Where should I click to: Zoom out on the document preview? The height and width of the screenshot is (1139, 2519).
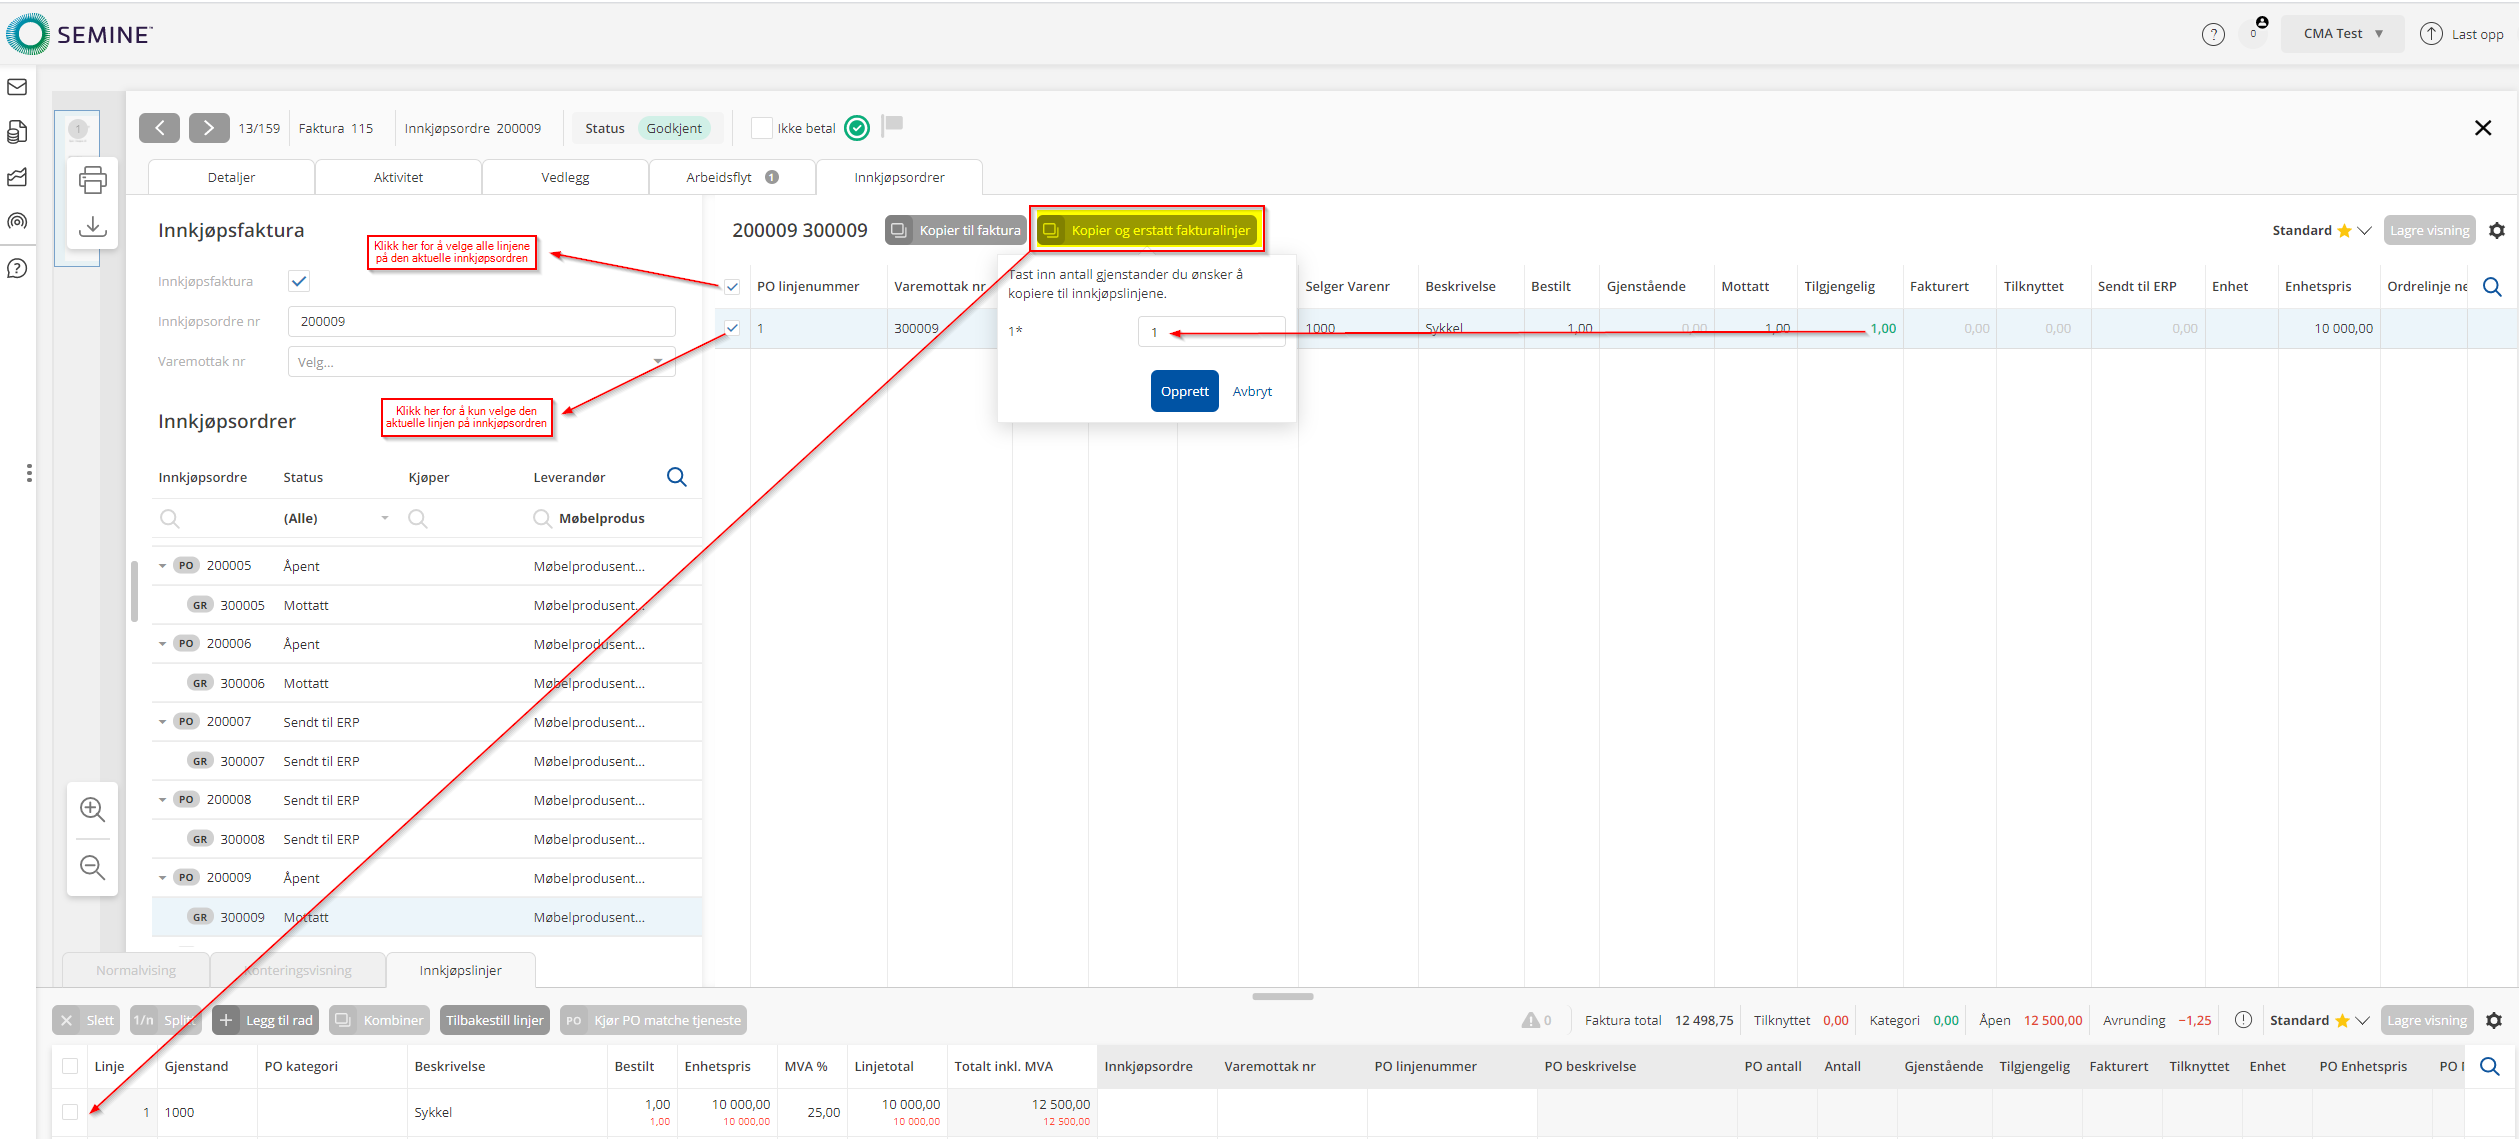[x=92, y=867]
